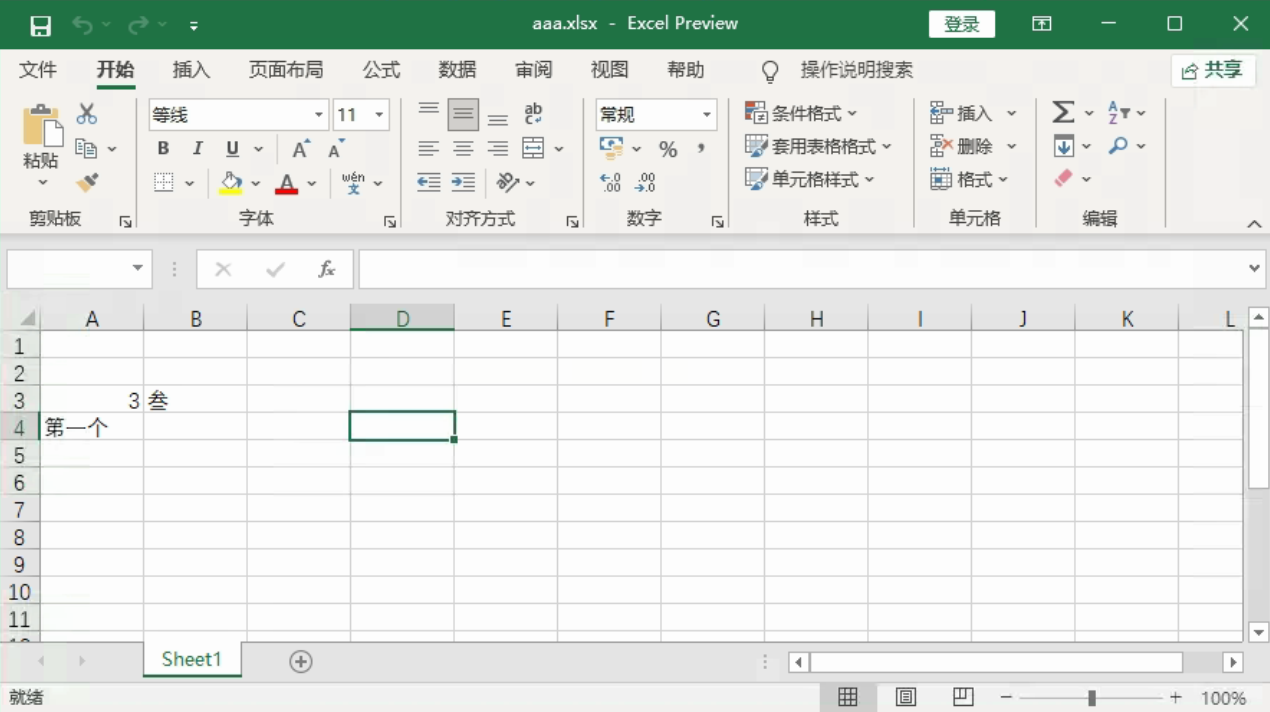Click the percent style icon
The height and width of the screenshot is (712, 1270).
(x=668, y=149)
